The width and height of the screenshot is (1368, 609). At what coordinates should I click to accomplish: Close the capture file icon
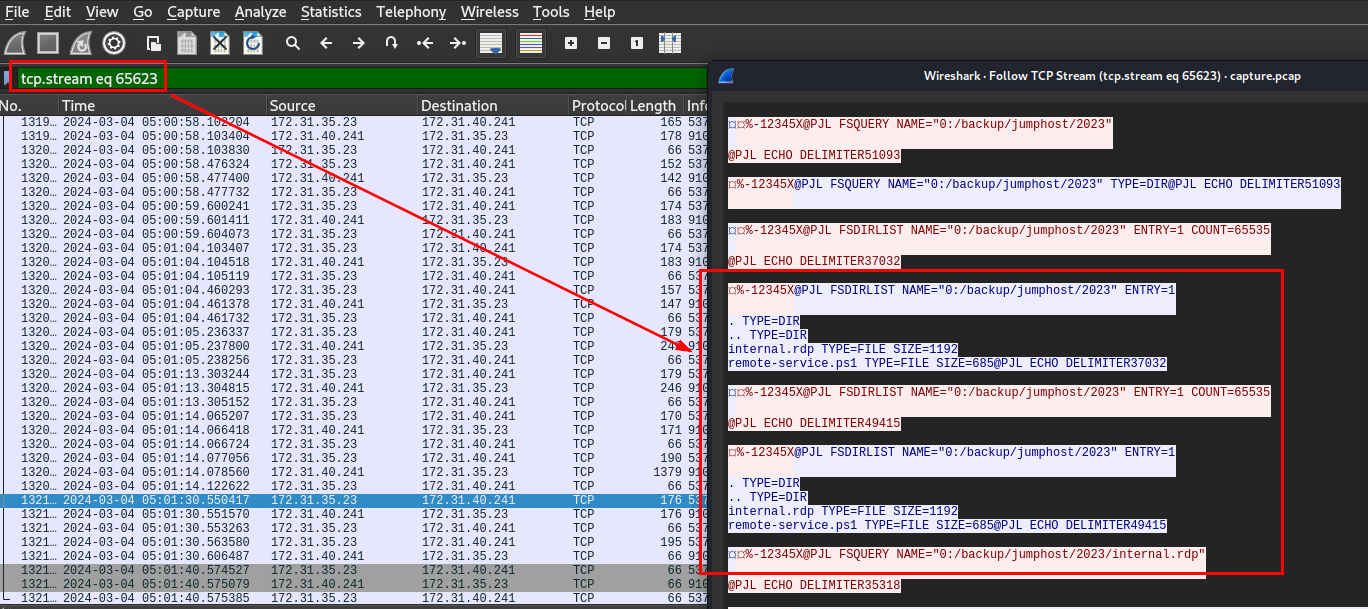[x=220, y=43]
